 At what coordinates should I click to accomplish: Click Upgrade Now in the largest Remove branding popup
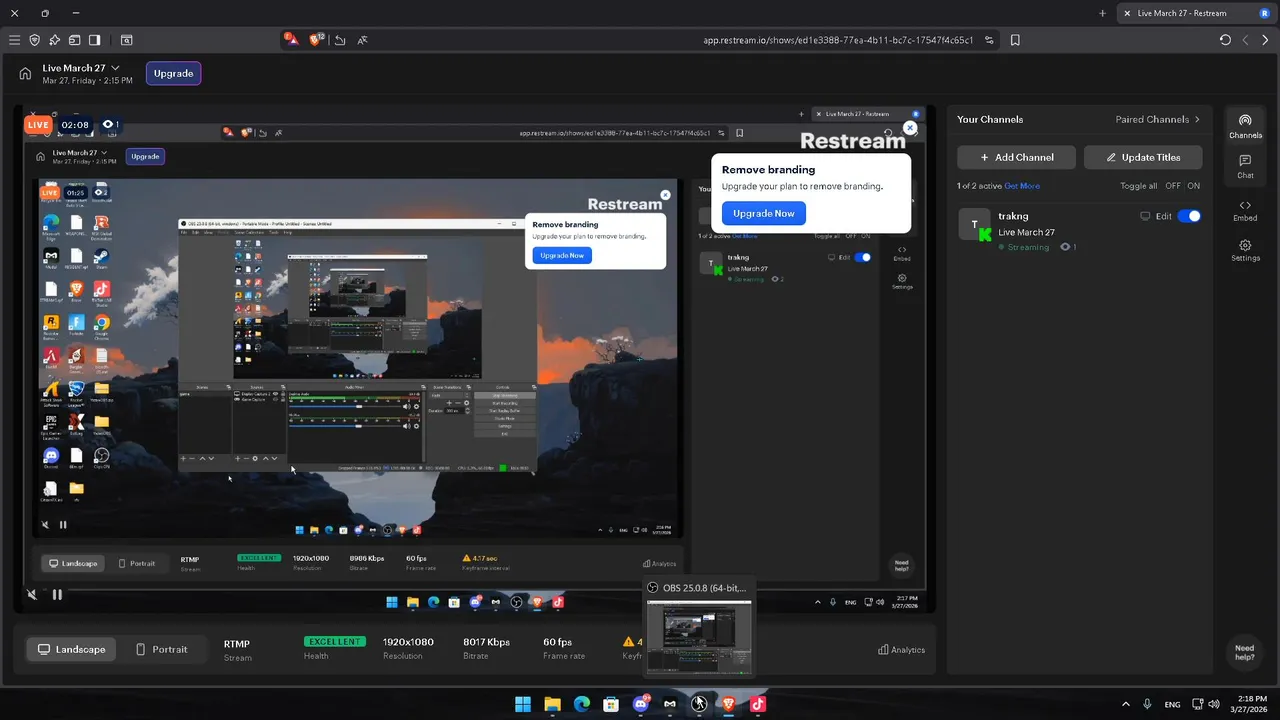(x=764, y=213)
